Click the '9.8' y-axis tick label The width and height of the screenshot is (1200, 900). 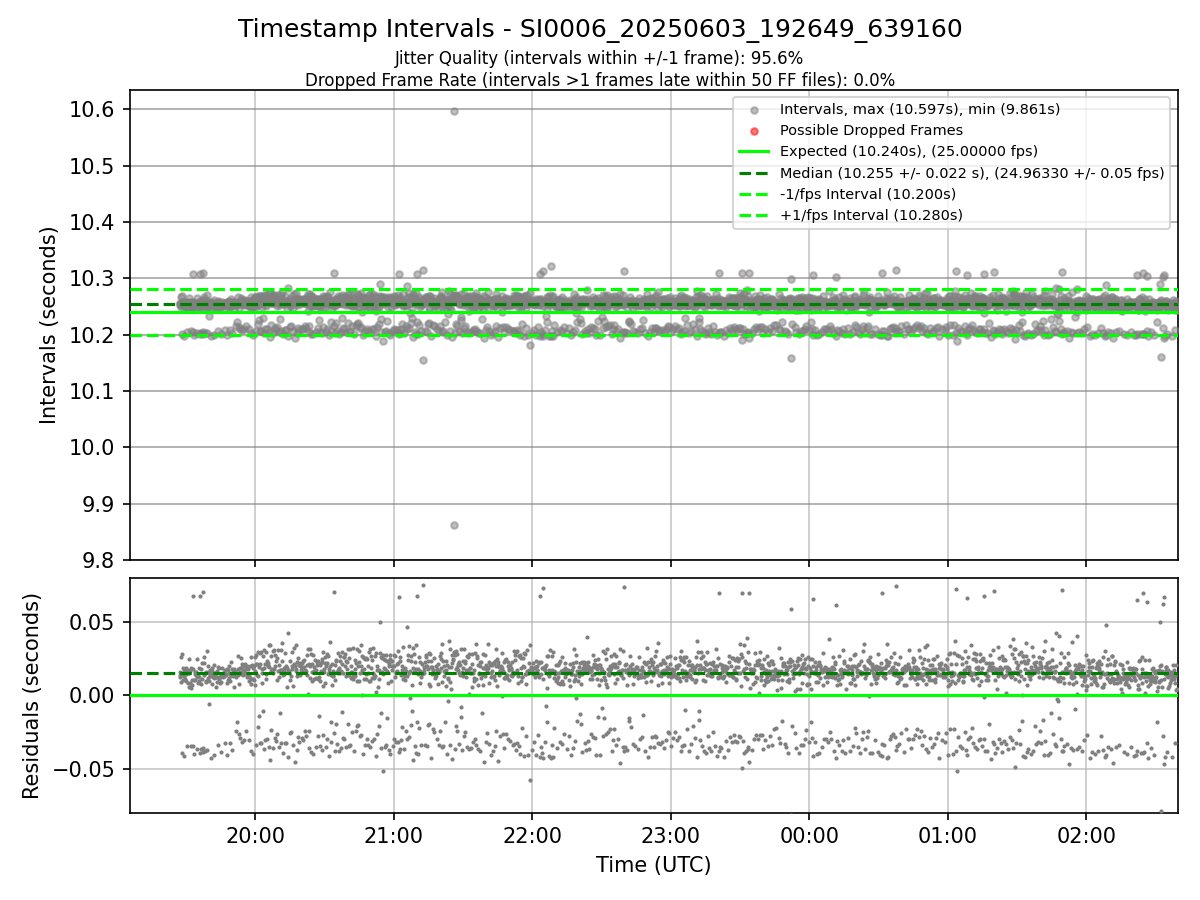(x=100, y=560)
